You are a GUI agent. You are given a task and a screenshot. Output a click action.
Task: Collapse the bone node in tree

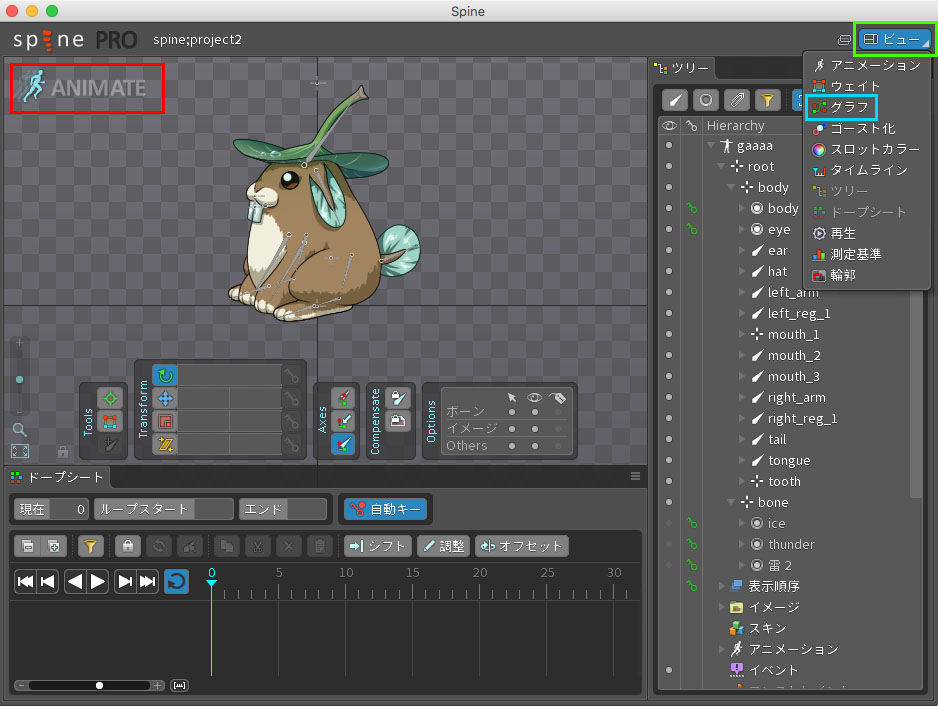[731, 502]
